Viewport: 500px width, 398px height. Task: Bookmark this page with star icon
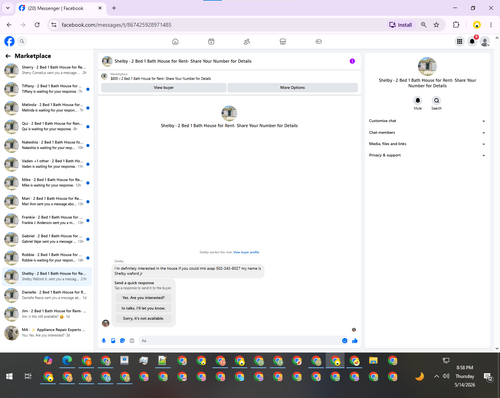coord(436,25)
